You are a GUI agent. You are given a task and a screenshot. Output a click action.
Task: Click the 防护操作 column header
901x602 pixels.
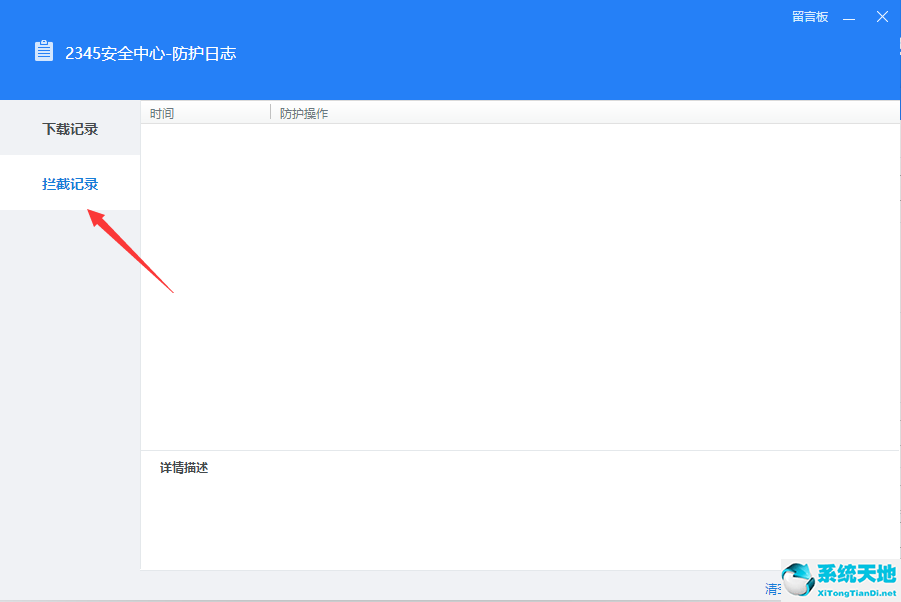point(304,113)
